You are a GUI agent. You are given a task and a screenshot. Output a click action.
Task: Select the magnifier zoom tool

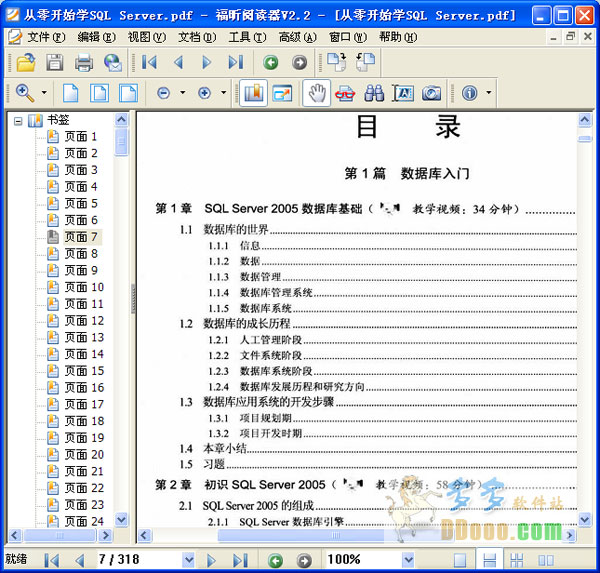[25, 93]
